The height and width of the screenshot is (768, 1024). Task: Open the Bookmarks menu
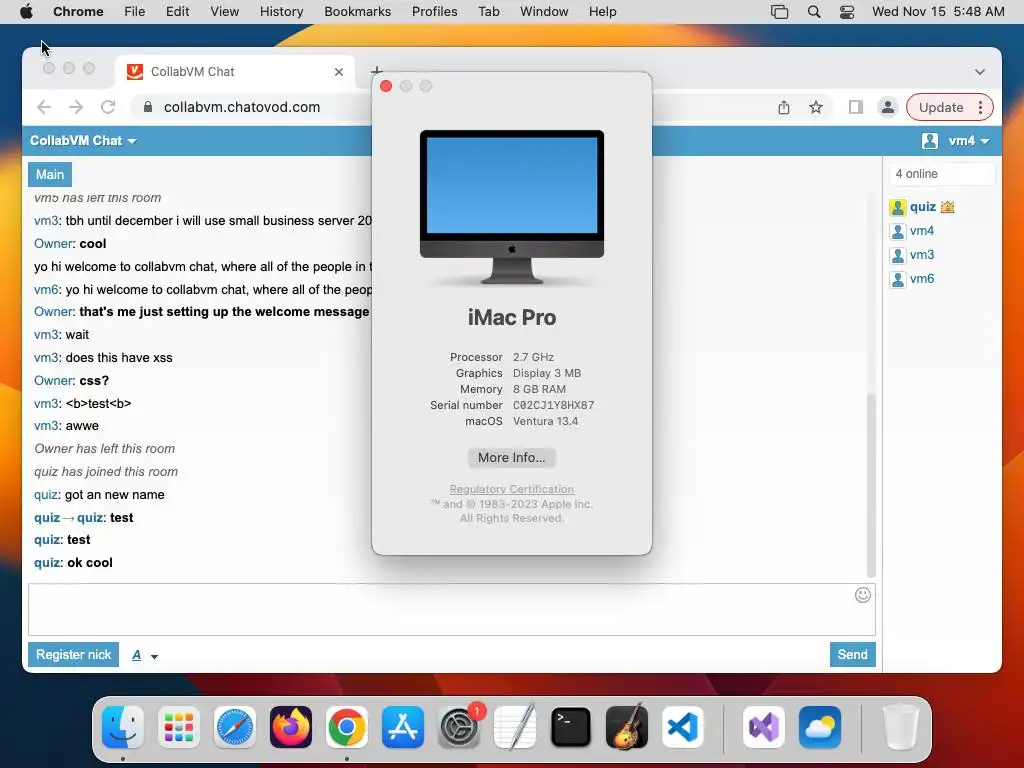click(x=357, y=12)
